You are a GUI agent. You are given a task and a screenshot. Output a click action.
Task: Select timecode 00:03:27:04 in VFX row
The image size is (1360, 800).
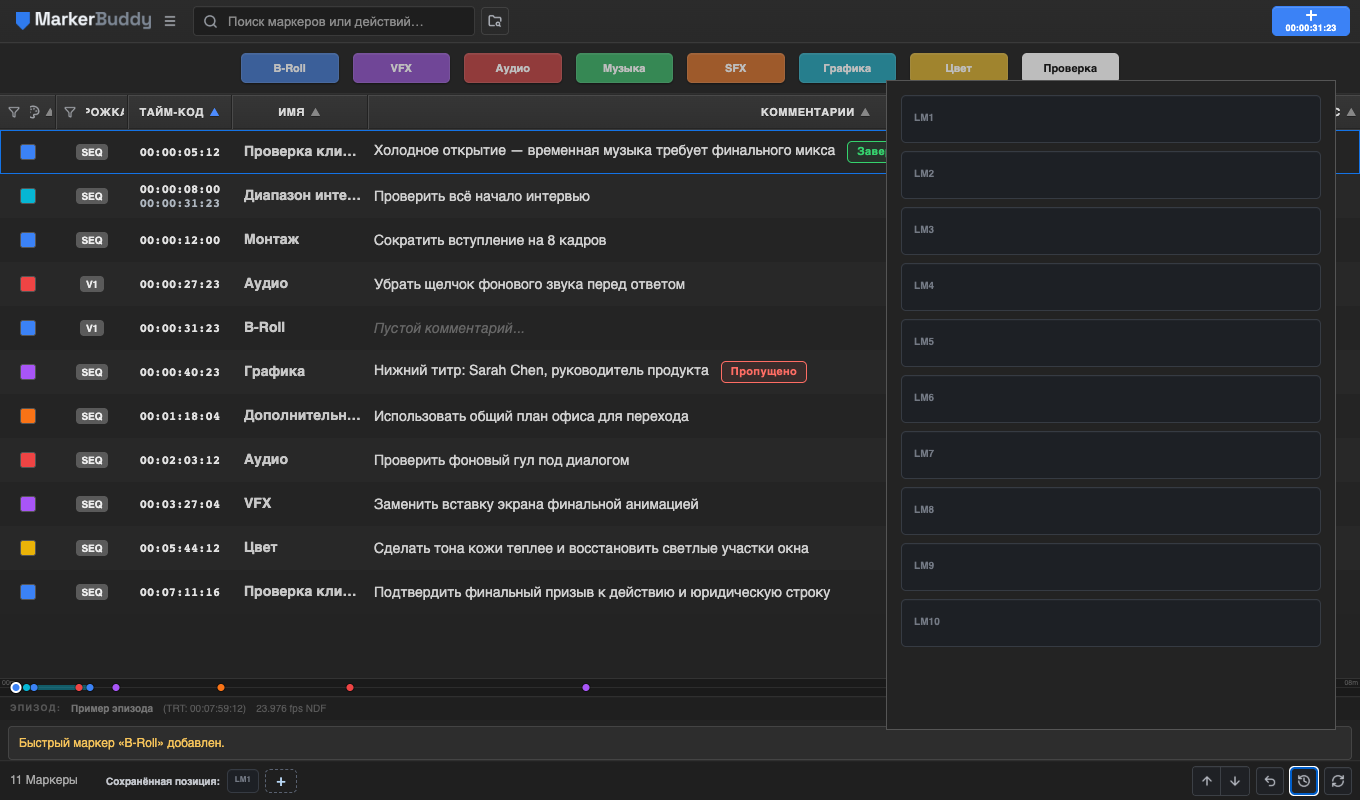[180, 504]
